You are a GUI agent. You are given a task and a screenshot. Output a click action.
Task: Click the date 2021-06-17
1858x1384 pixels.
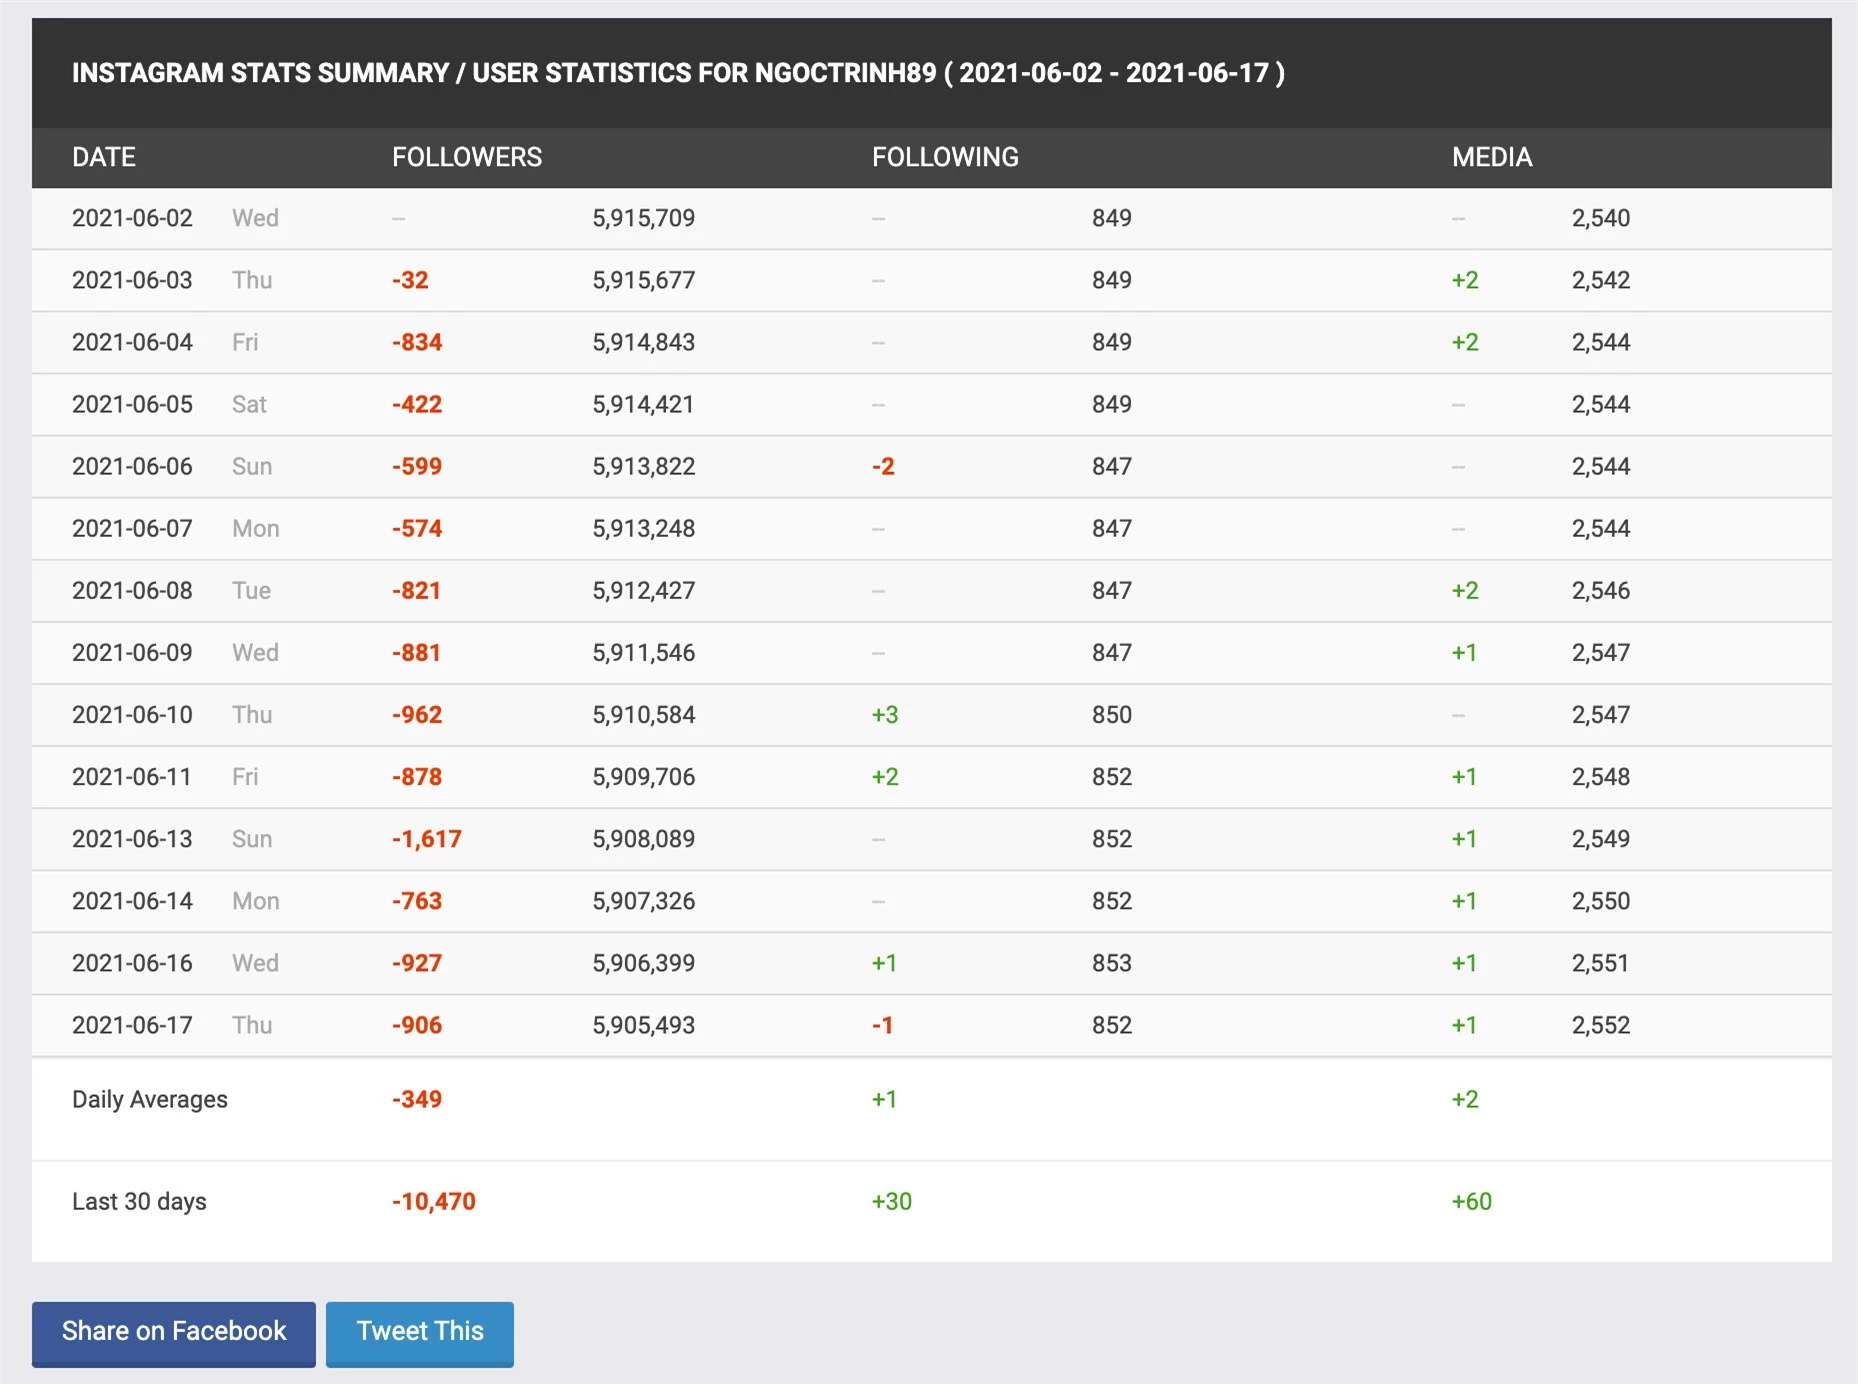click(x=132, y=1025)
